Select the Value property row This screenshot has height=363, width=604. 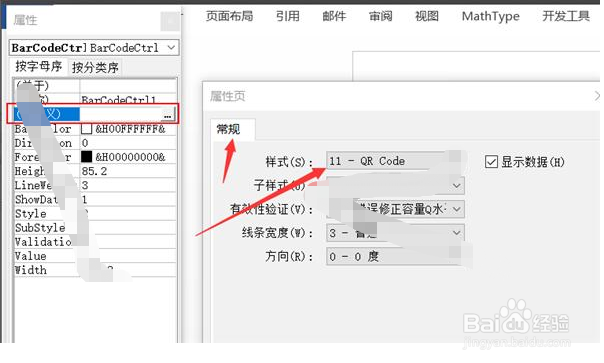click(x=95, y=256)
